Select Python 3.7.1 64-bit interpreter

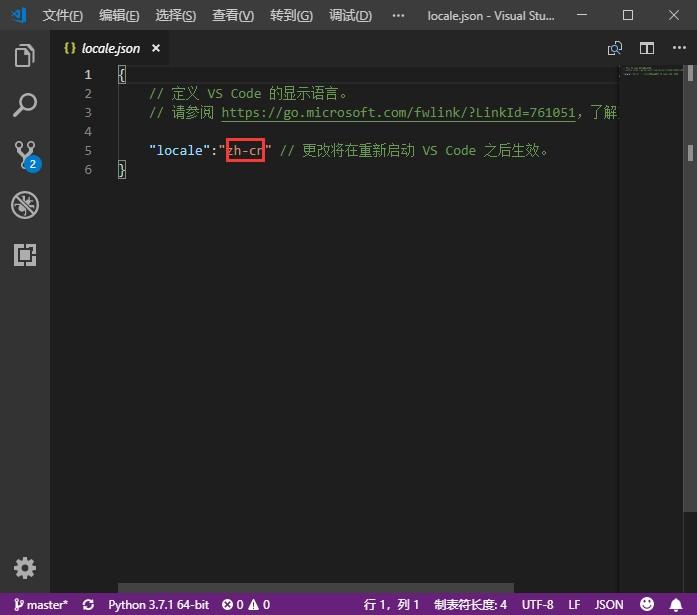coord(159,605)
